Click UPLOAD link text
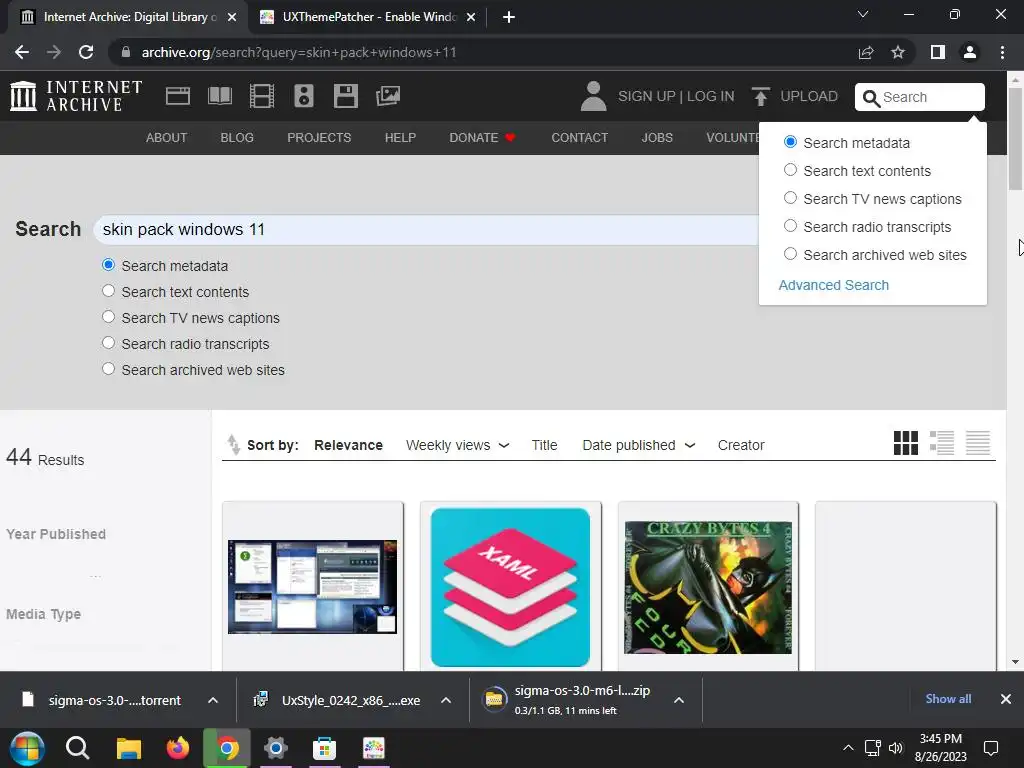This screenshot has height=768, width=1024. coord(808,96)
